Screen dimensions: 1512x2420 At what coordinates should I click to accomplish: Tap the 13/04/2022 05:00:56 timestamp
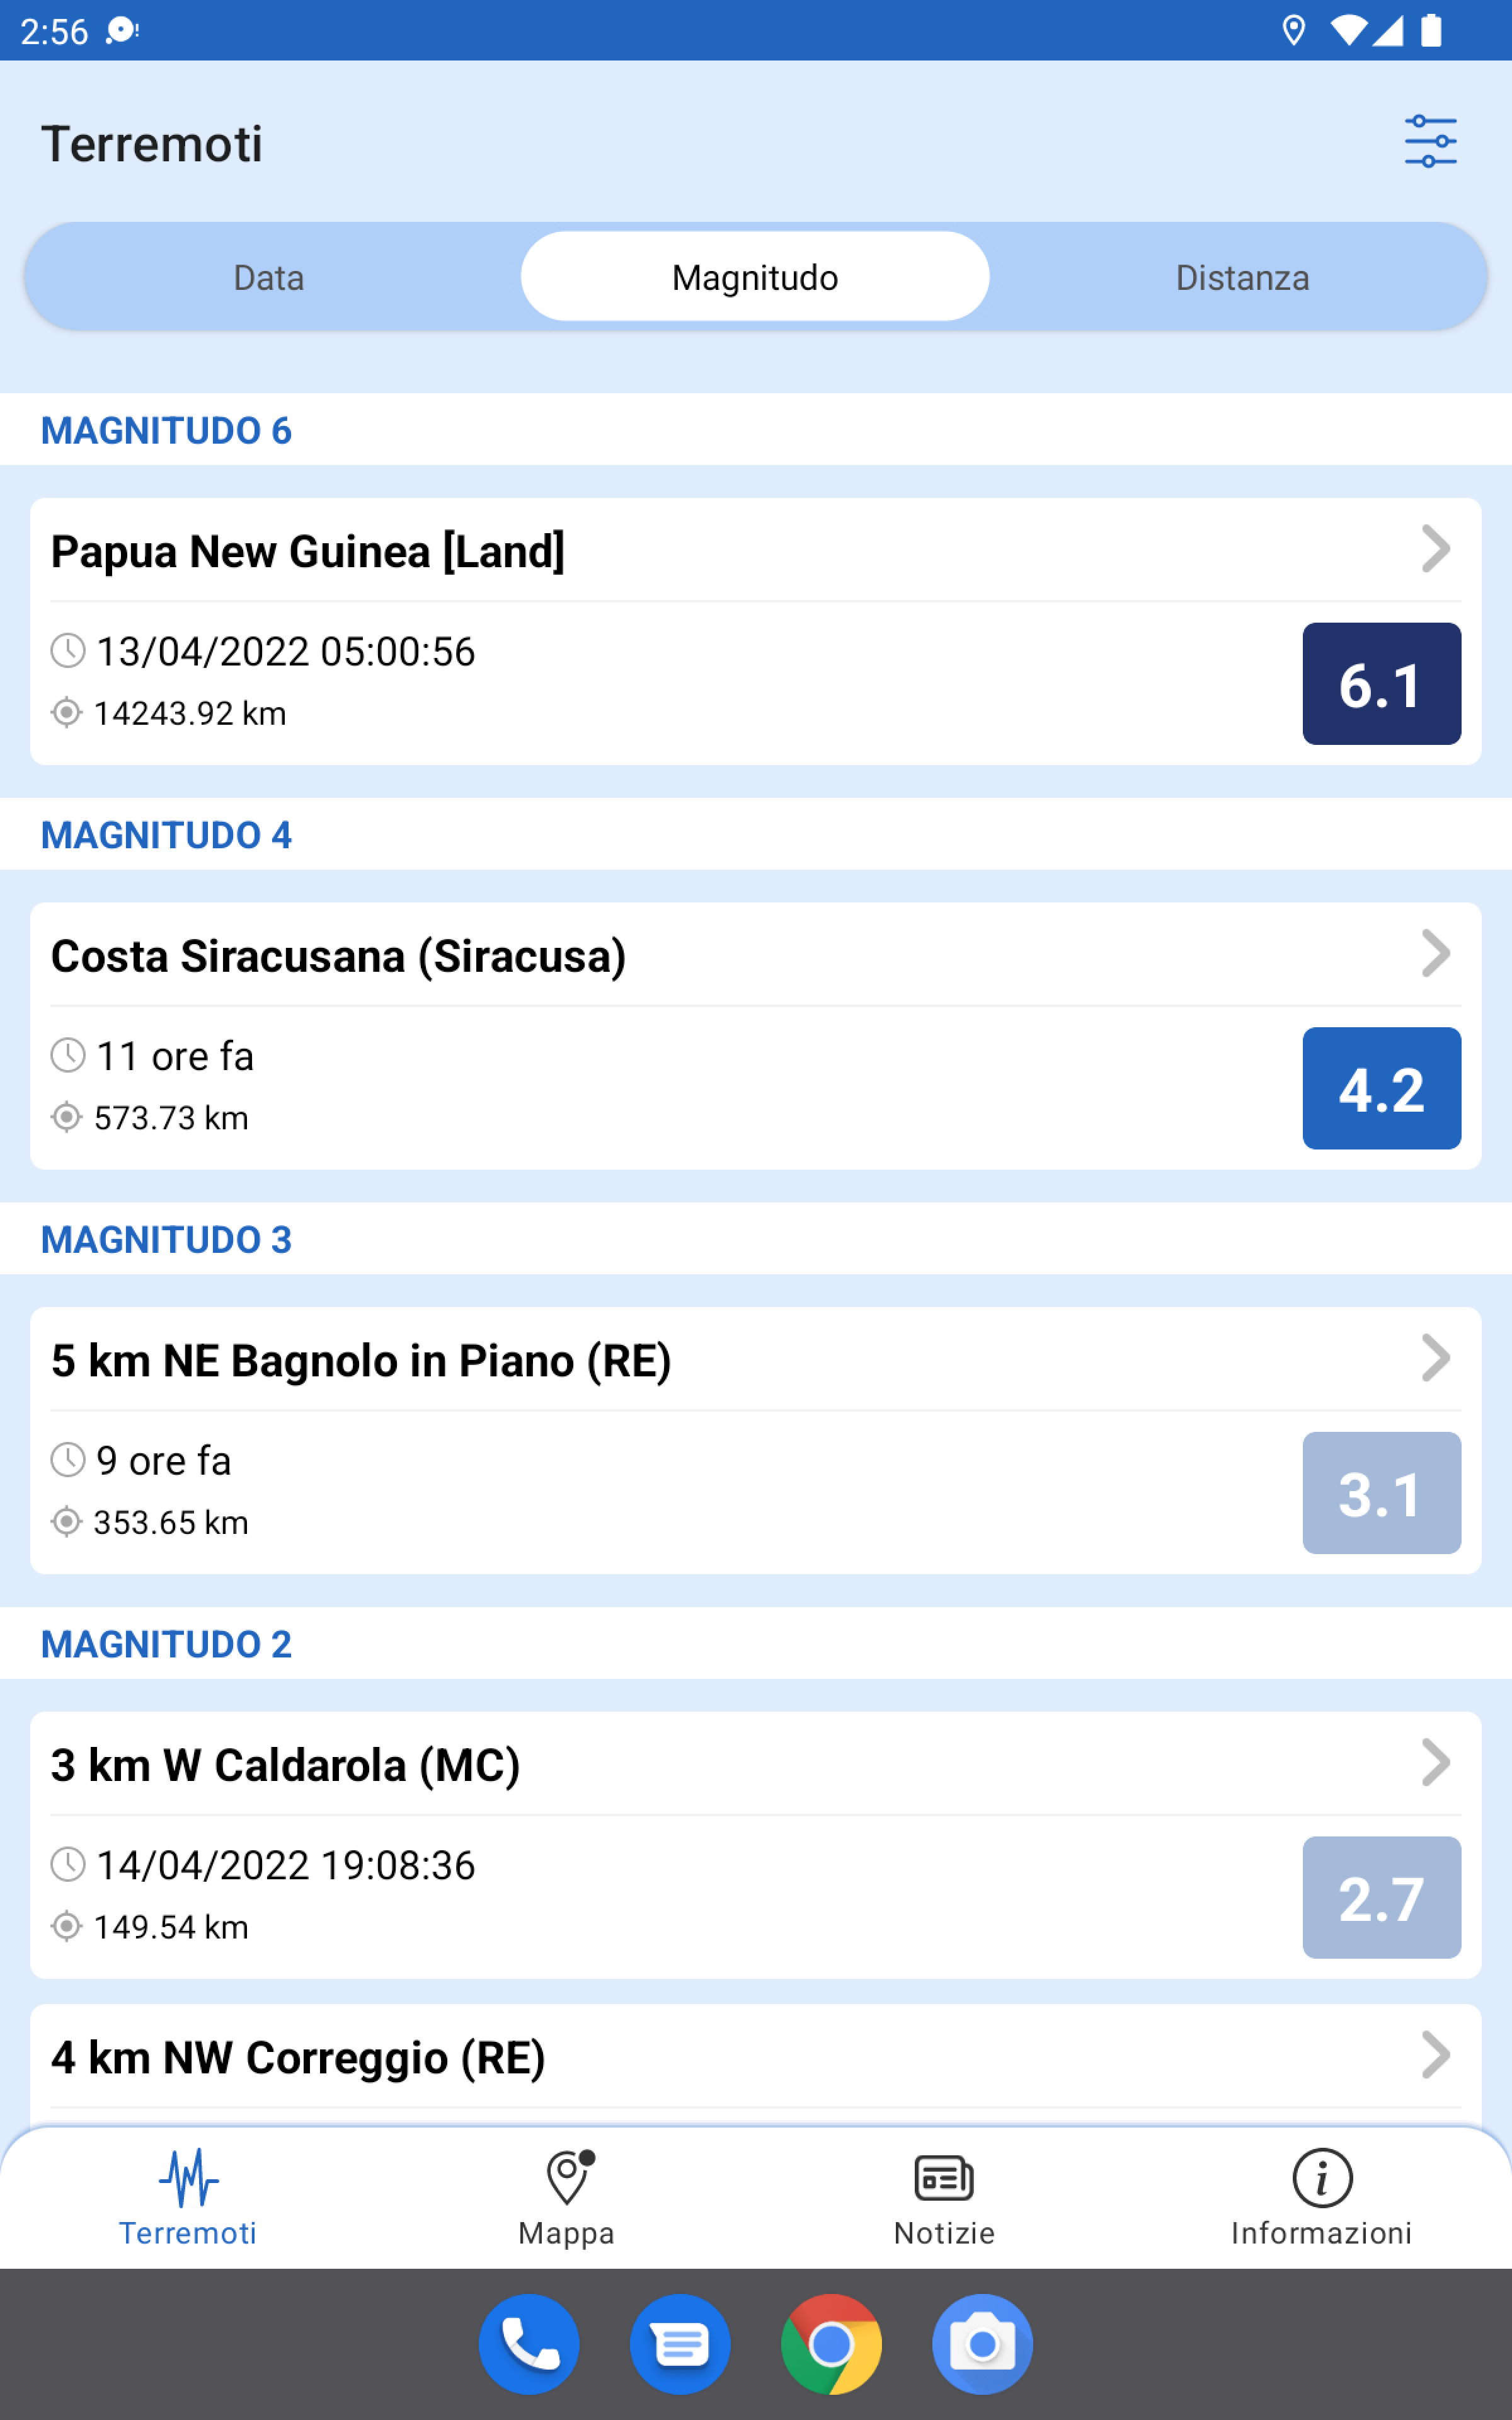(285, 652)
